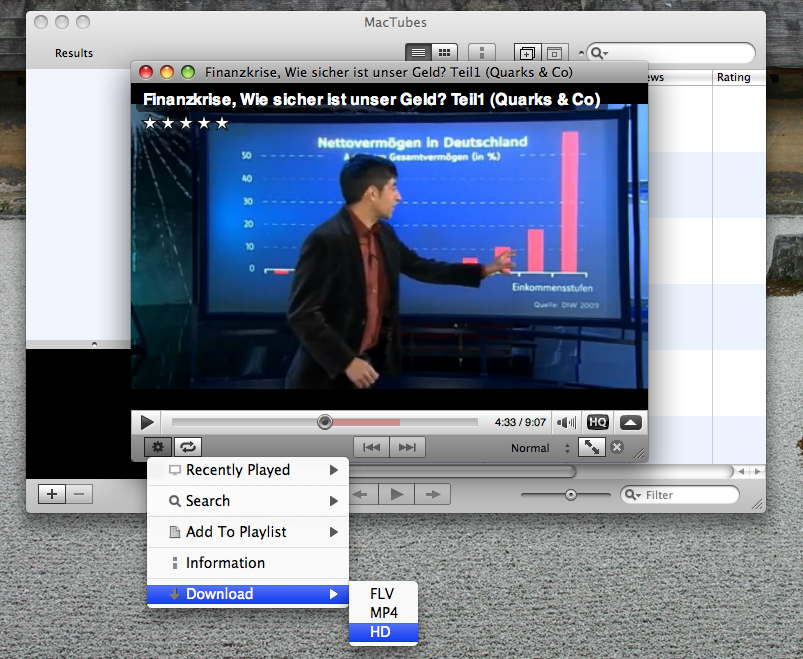Click the info button in the MacTubes toolbar

tap(482, 52)
